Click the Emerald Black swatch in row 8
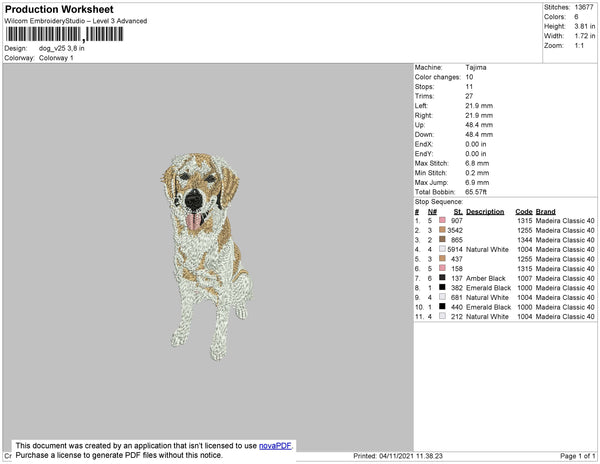The height and width of the screenshot is (464, 600). click(442, 287)
